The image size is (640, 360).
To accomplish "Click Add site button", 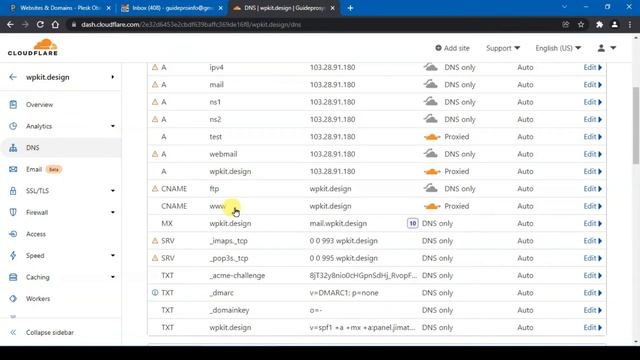I will [452, 48].
